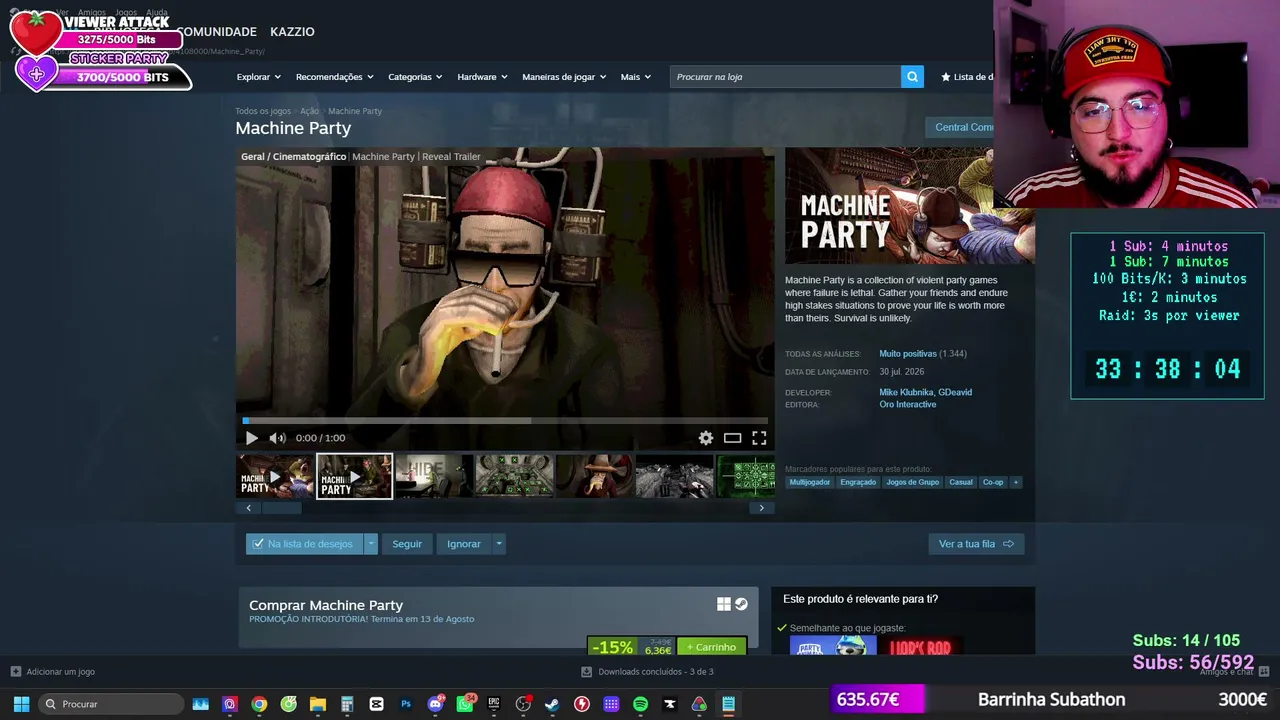Enter fullscreen on the trailer video
The image size is (1280, 720).
pyautogui.click(x=759, y=438)
